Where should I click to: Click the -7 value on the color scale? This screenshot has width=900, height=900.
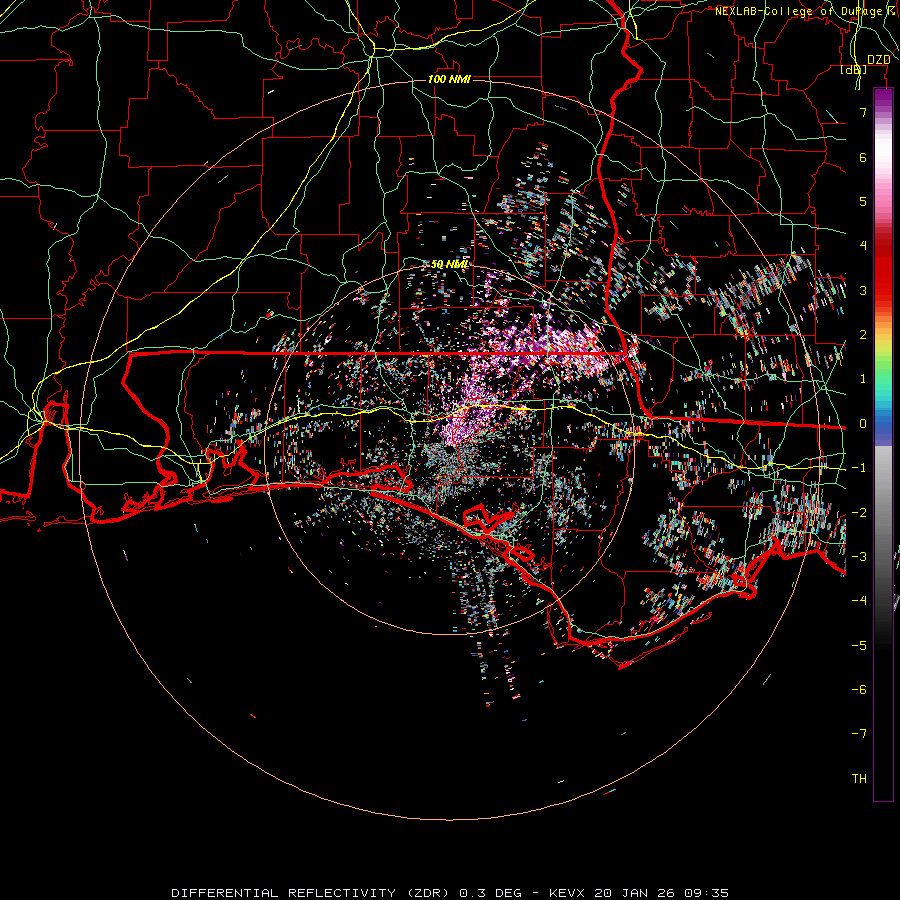(859, 734)
